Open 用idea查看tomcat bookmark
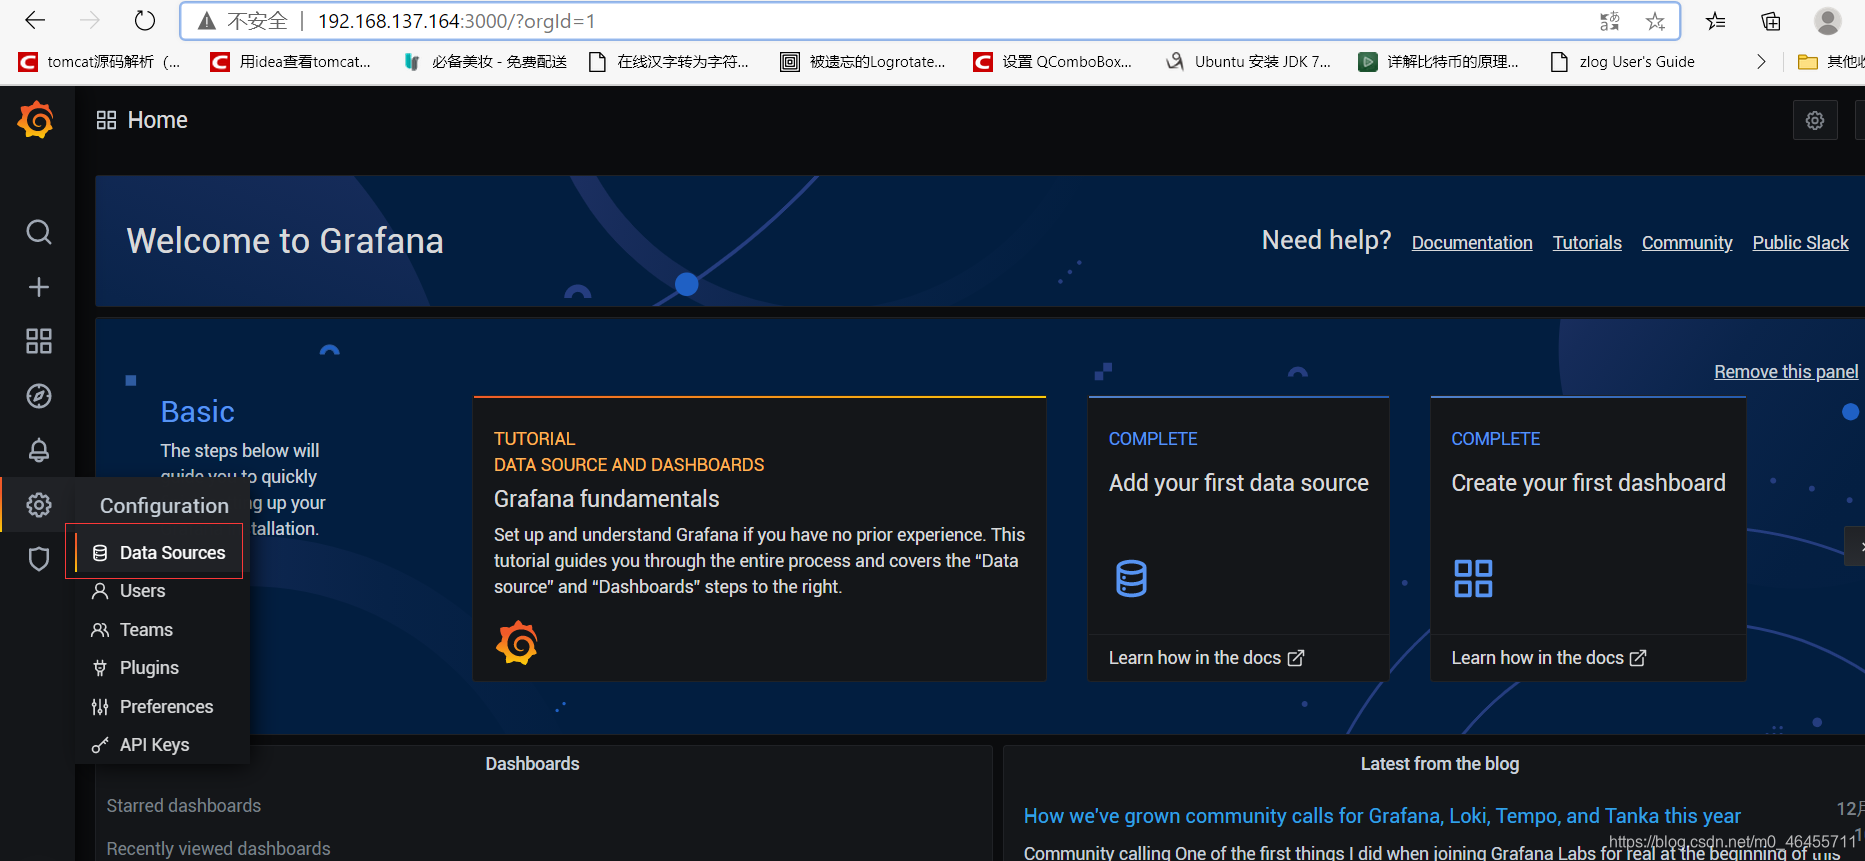Image resolution: width=1865 pixels, height=861 pixels. tap(290, 62)
